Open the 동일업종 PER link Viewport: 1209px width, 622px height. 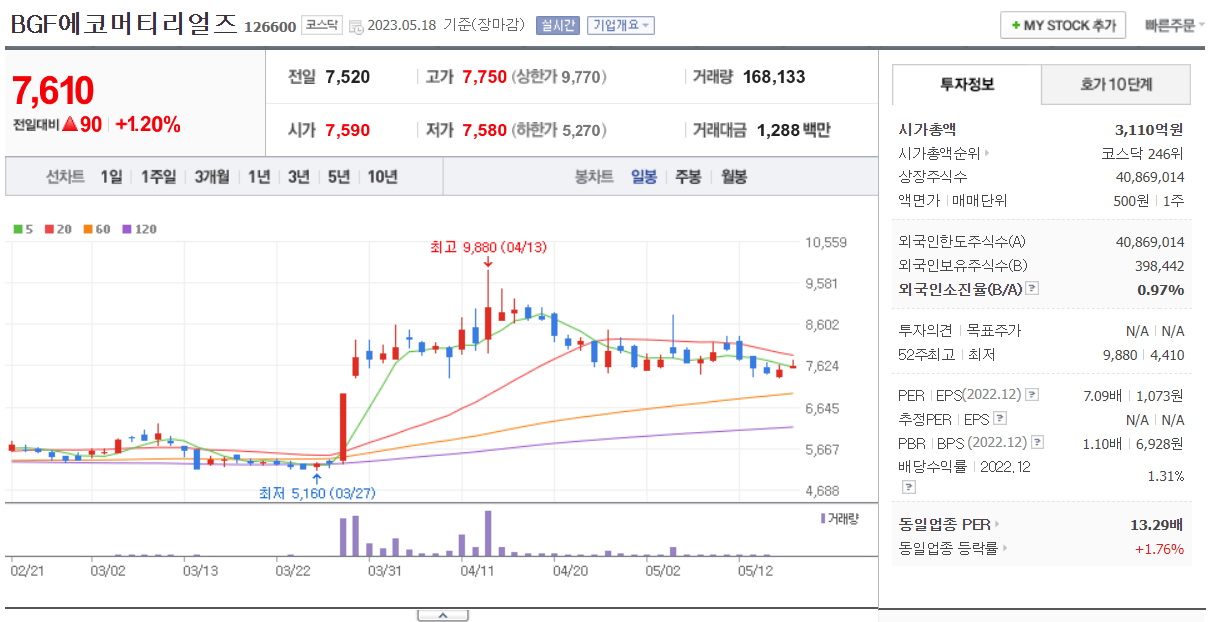pyautogui.click(x=949, y=524)
